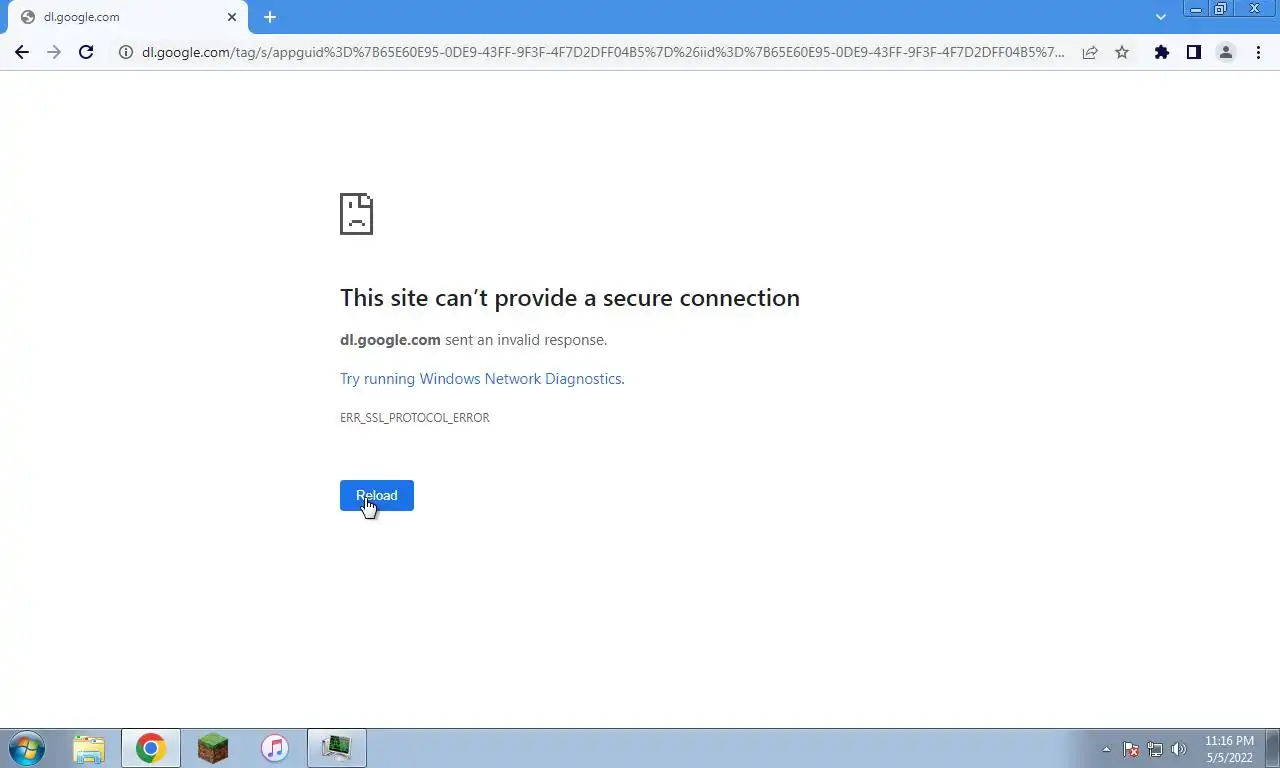Click the address bar URL field
The image size is (1280, 768).
click(x=603, y=52)
